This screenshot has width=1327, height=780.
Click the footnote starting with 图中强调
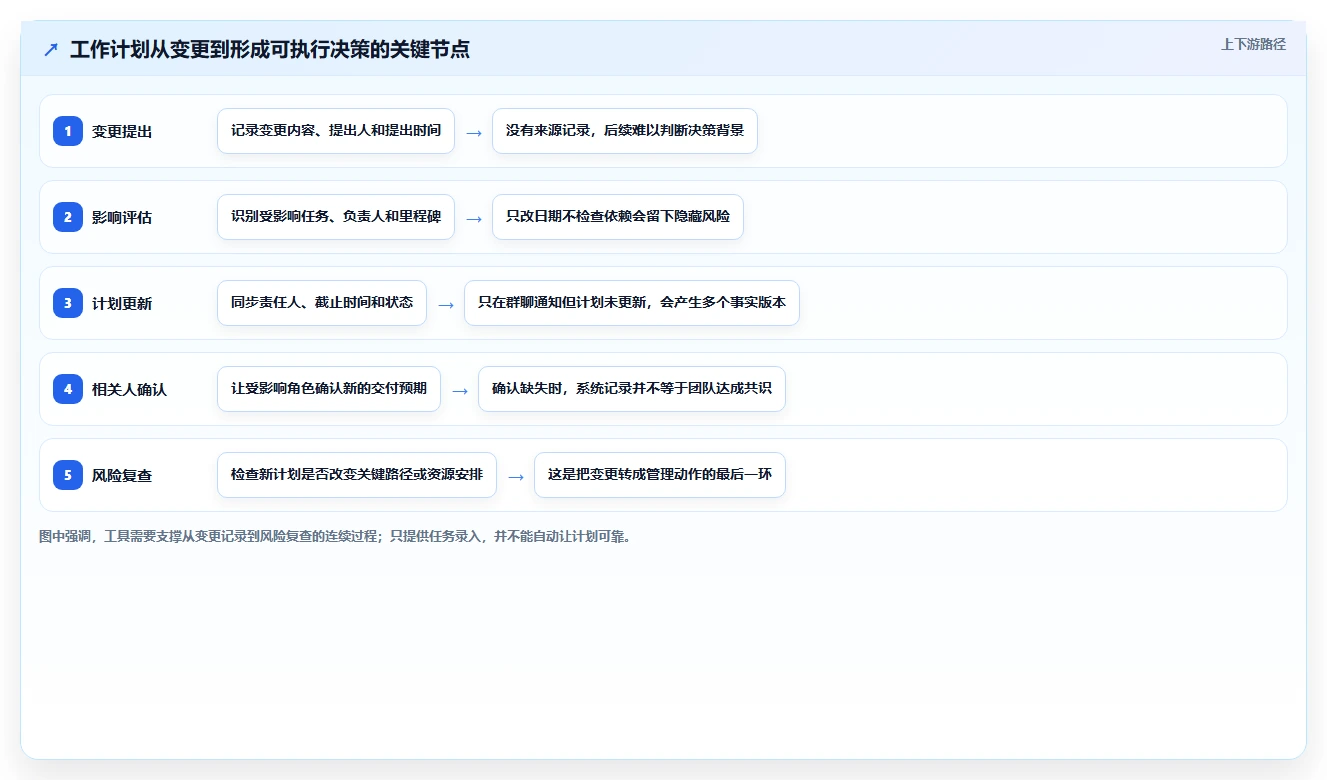point(335,536)
